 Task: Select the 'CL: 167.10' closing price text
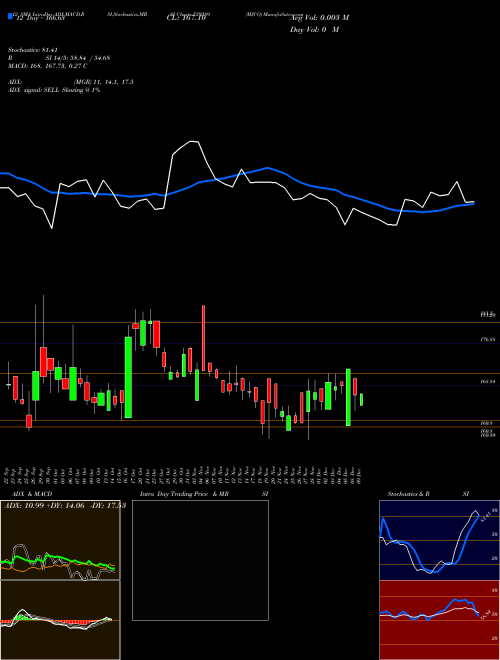tap(188, 18)
